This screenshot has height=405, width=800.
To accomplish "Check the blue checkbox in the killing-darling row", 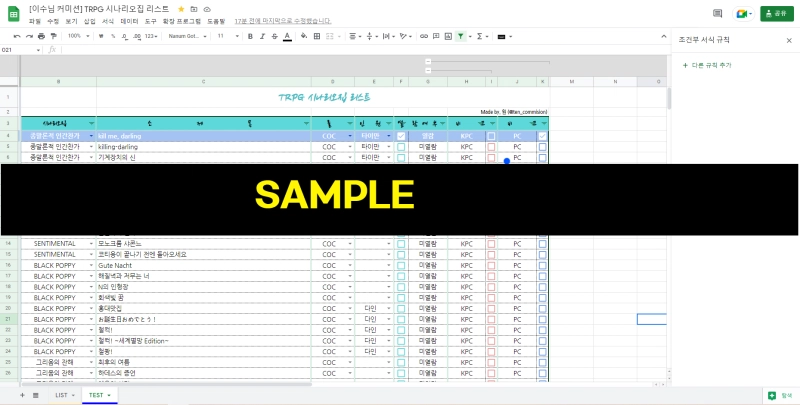I will click(401, 146).
